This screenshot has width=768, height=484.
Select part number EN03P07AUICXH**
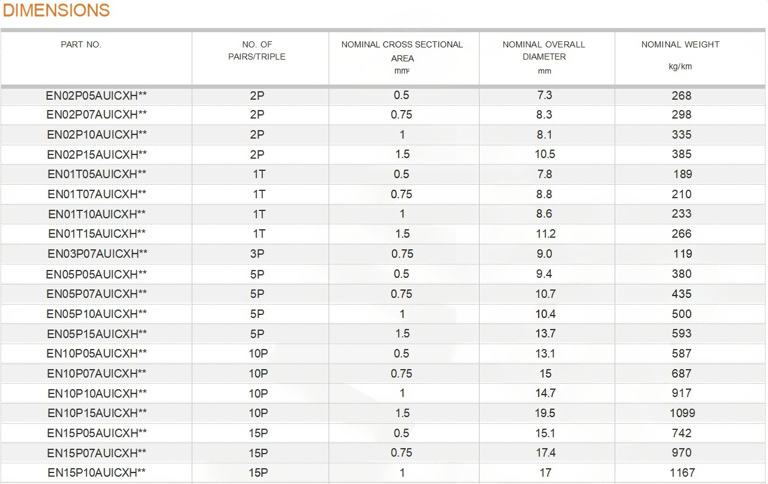(x=97, y=254)
